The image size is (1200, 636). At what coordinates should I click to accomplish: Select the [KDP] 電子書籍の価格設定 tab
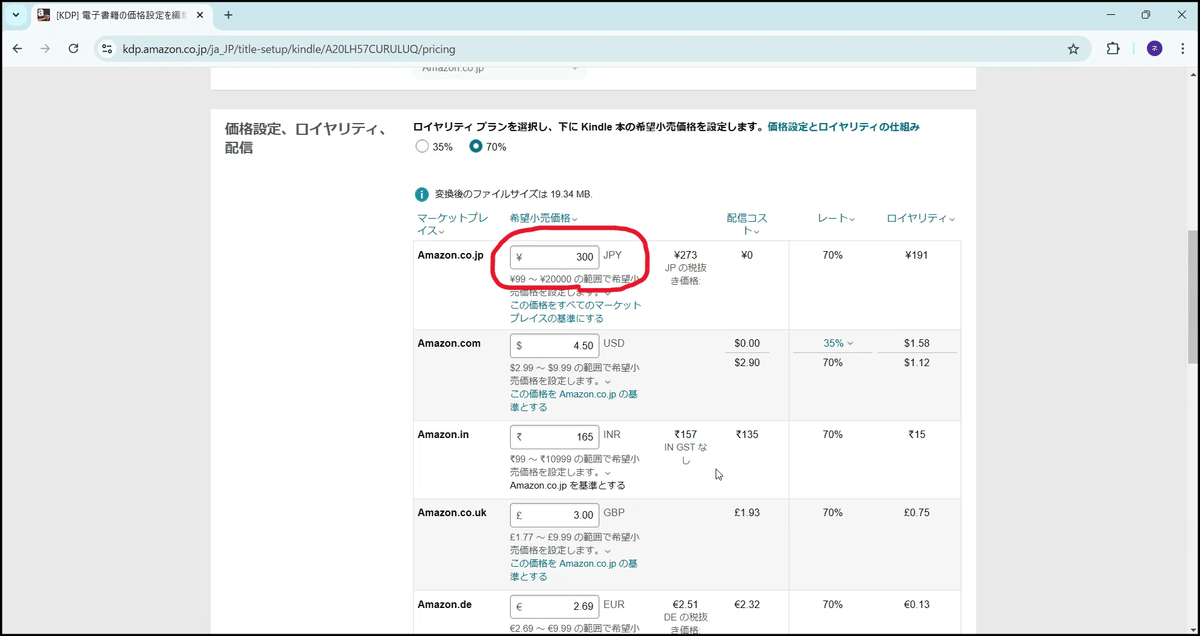(120, 15)
